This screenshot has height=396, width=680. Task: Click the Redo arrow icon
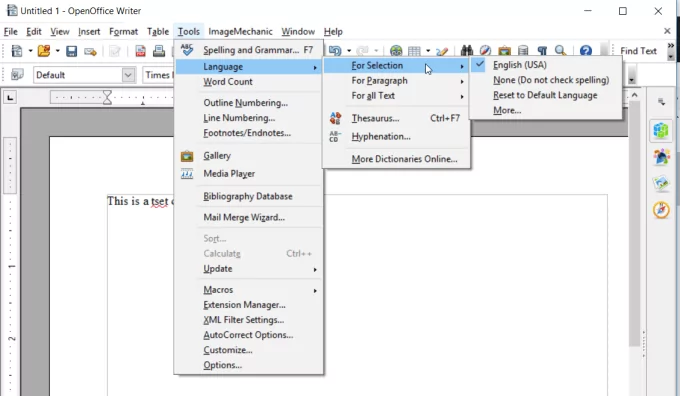(x=362, y=51)
